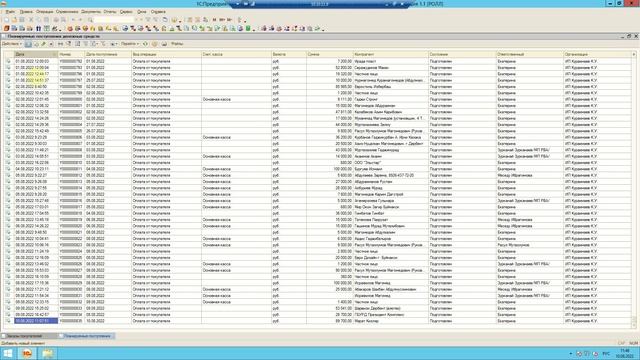Click the РУС language indicator in tray
The width and height of the screenshot is (640, 360).
tap(606, 353)
